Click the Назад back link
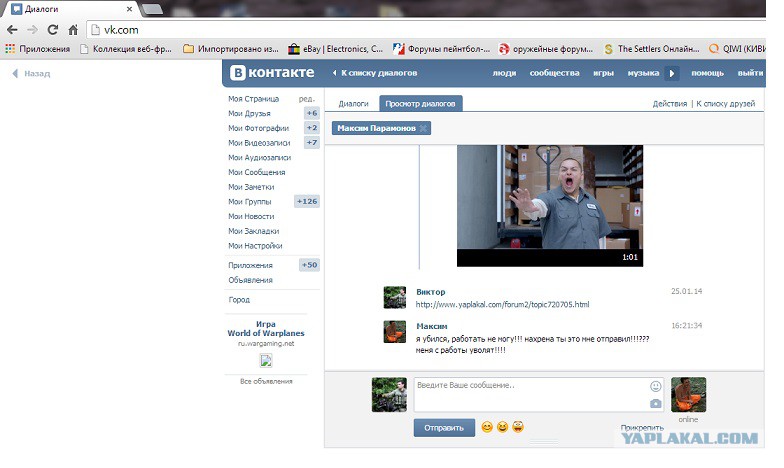 pyautogui.click(x=32, y=74)
